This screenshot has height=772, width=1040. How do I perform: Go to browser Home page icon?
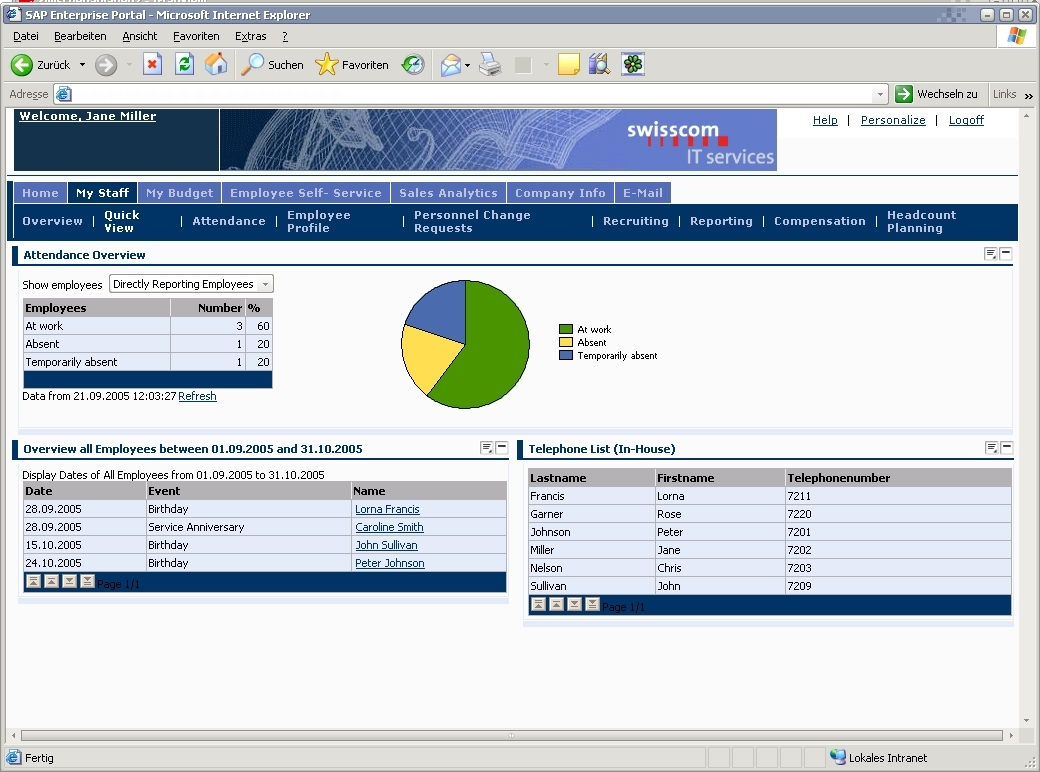[x=216, y=65]
